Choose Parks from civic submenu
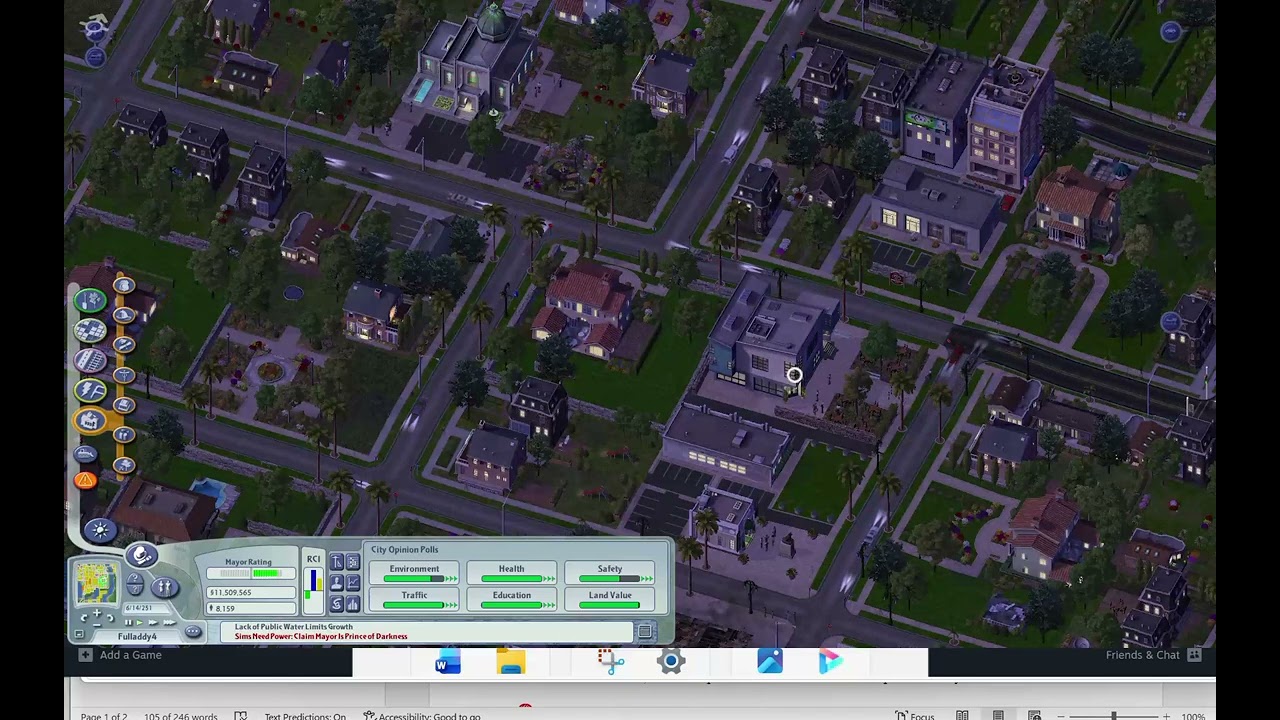 coord(124,465)
